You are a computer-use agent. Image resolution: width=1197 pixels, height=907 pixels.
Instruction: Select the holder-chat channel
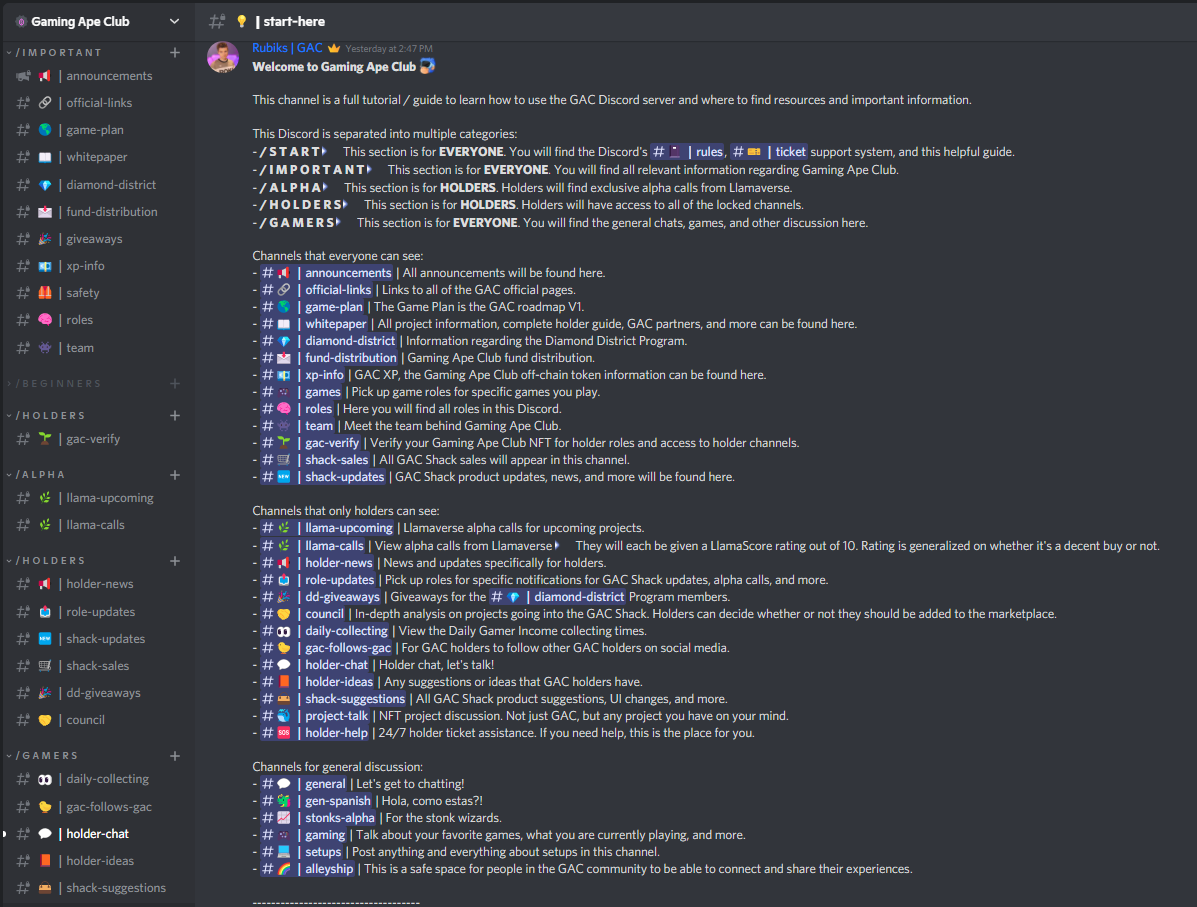(97, 834)
